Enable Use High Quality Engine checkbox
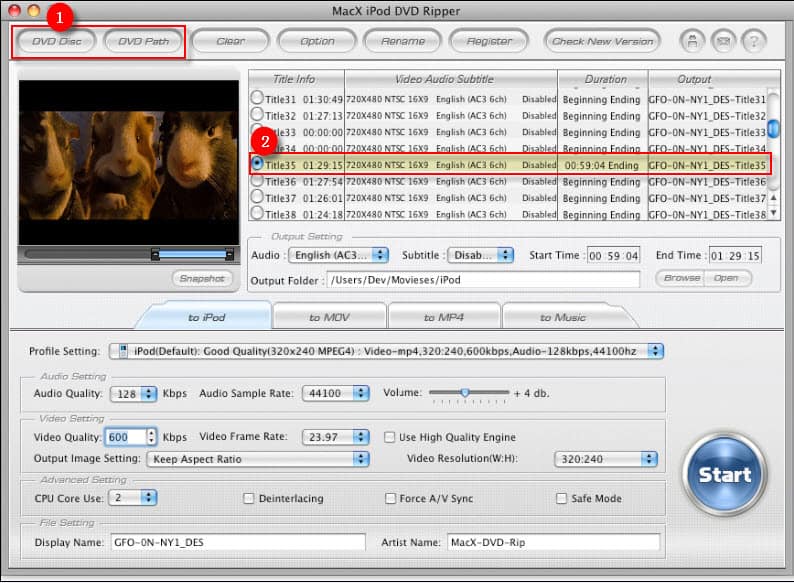 click(391, 437)
